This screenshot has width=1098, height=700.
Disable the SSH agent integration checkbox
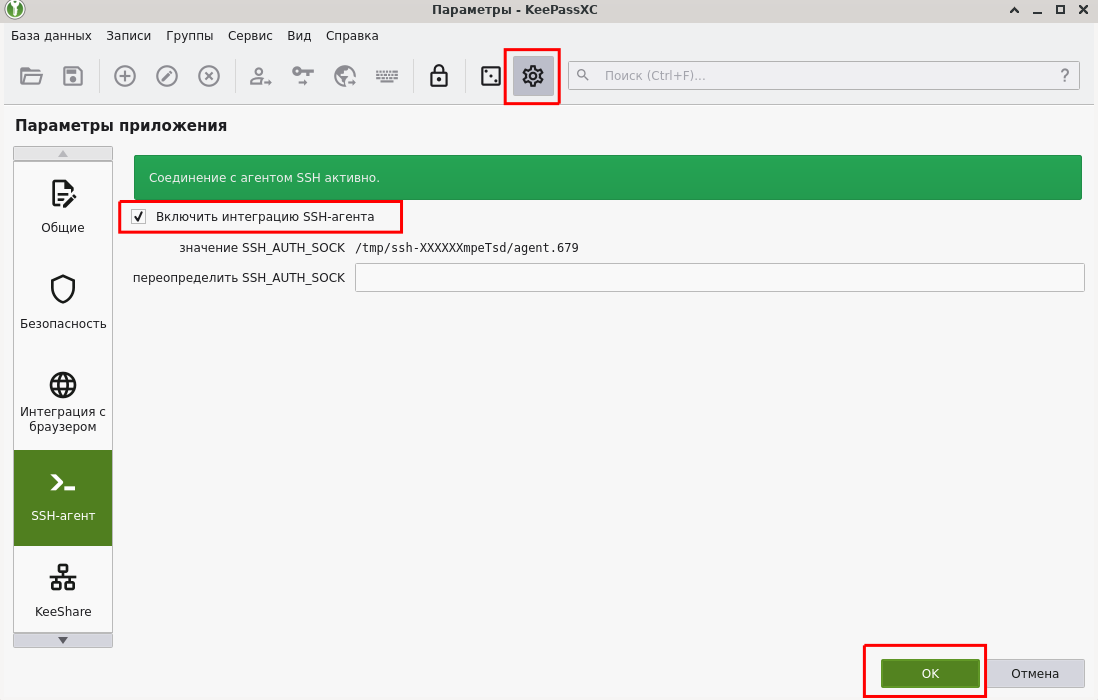[x=139, y=217]
